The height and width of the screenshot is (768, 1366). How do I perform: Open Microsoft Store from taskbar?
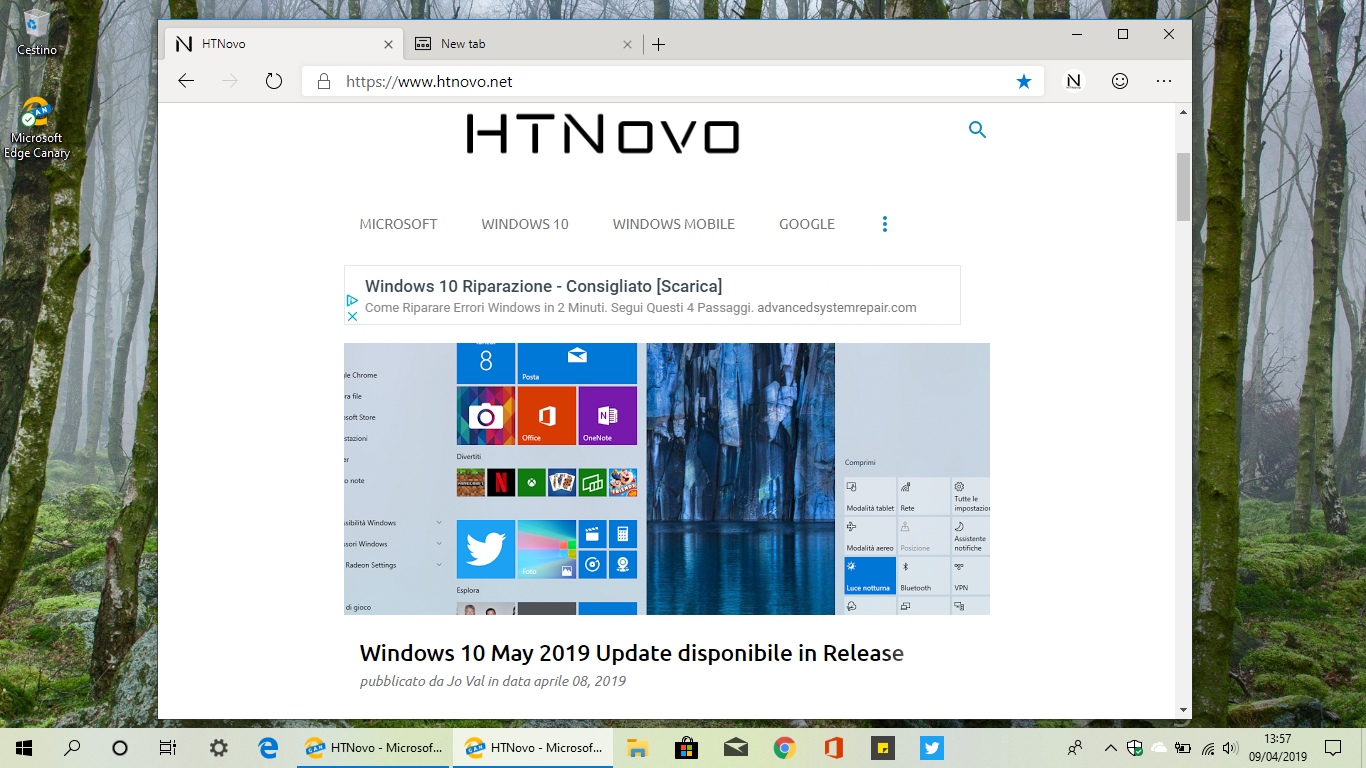[686, 747]
